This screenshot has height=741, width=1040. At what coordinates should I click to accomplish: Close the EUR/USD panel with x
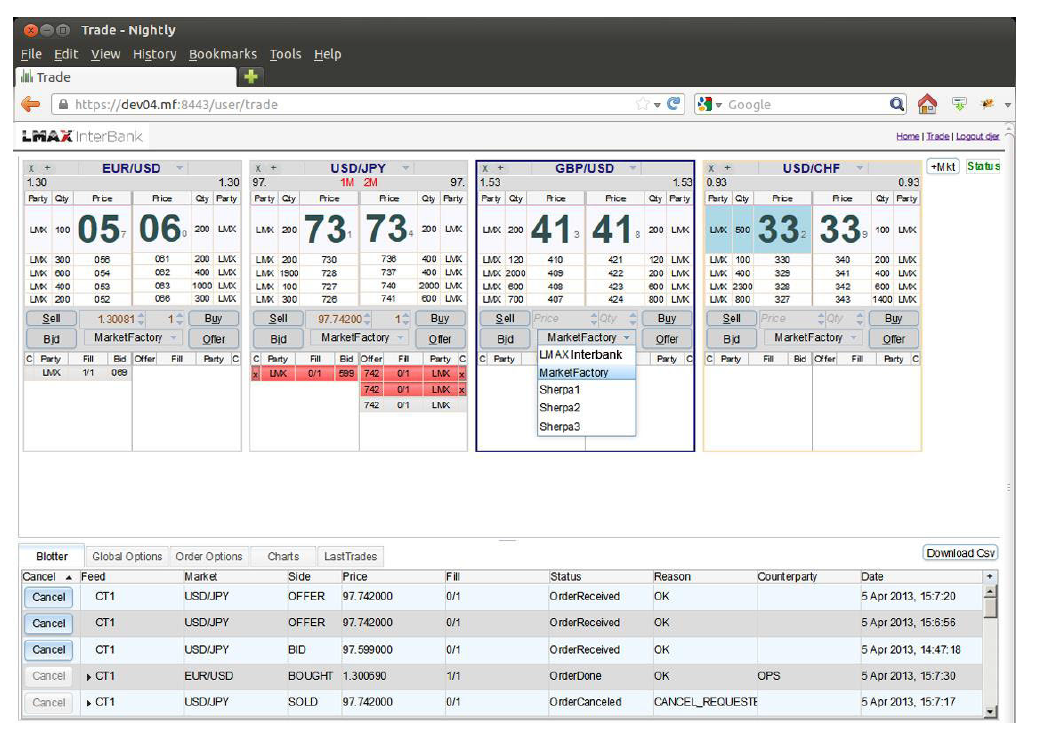click(31, 169)
